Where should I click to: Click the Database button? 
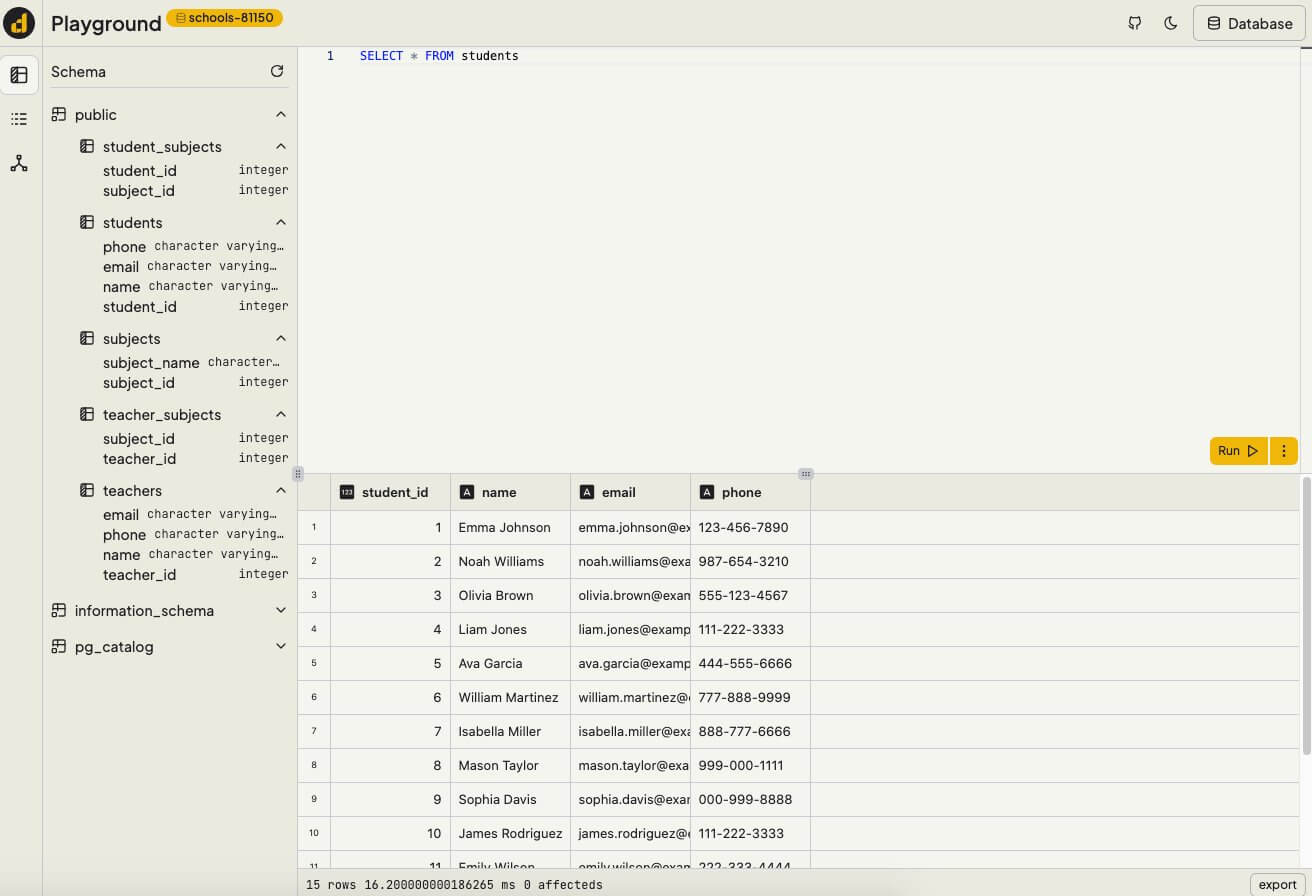point(1249,23)
